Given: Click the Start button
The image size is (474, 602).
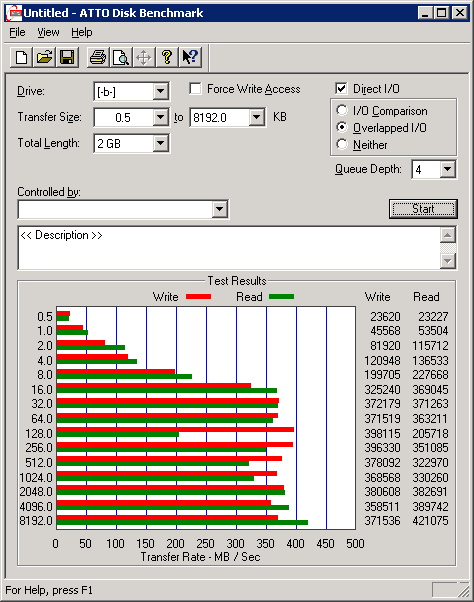Looking at the screenshot, I should click(423, 209).
